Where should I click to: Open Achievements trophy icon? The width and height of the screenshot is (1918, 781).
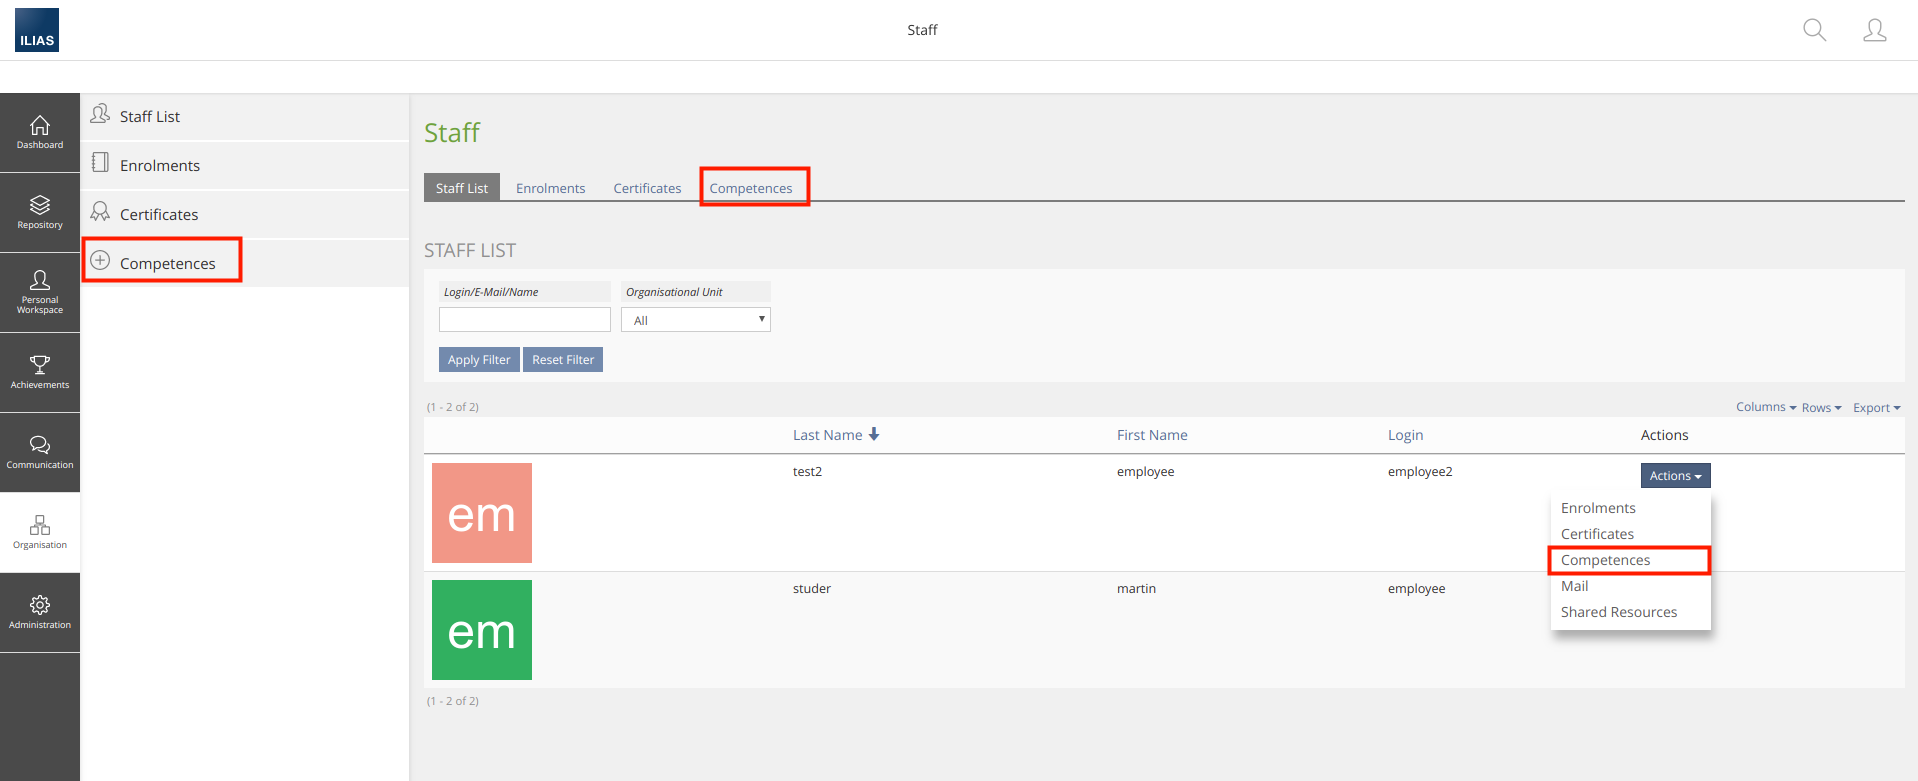tap(40, 372)
